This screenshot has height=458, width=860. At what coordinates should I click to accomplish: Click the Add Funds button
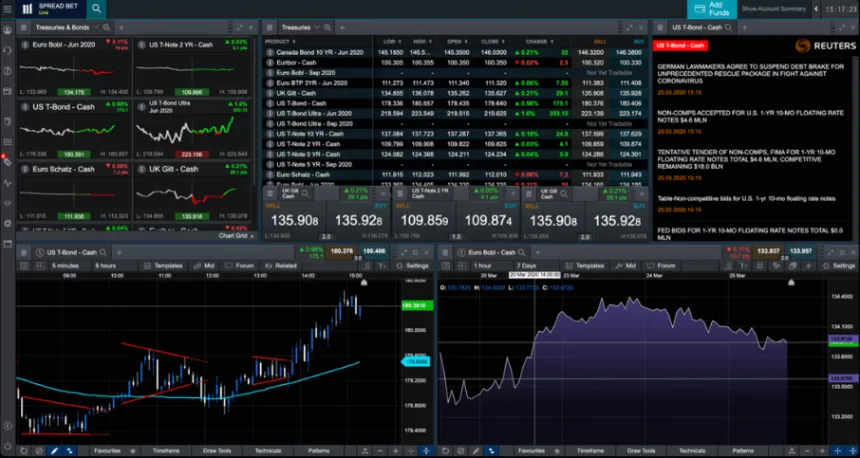(x=711, y=9)
